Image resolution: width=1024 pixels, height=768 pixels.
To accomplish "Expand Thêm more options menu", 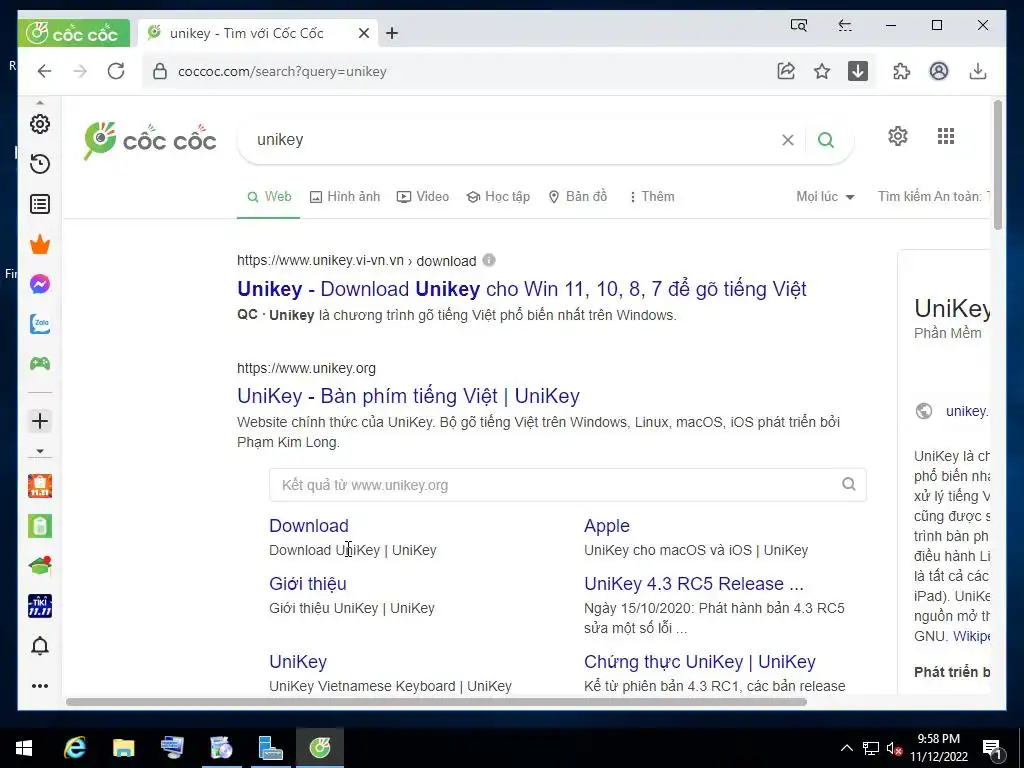I will 652,197.
